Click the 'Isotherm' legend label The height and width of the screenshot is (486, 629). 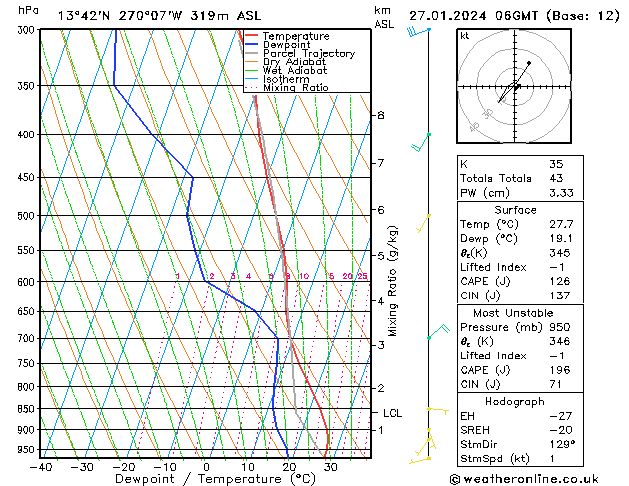click(x=286, y=79)
